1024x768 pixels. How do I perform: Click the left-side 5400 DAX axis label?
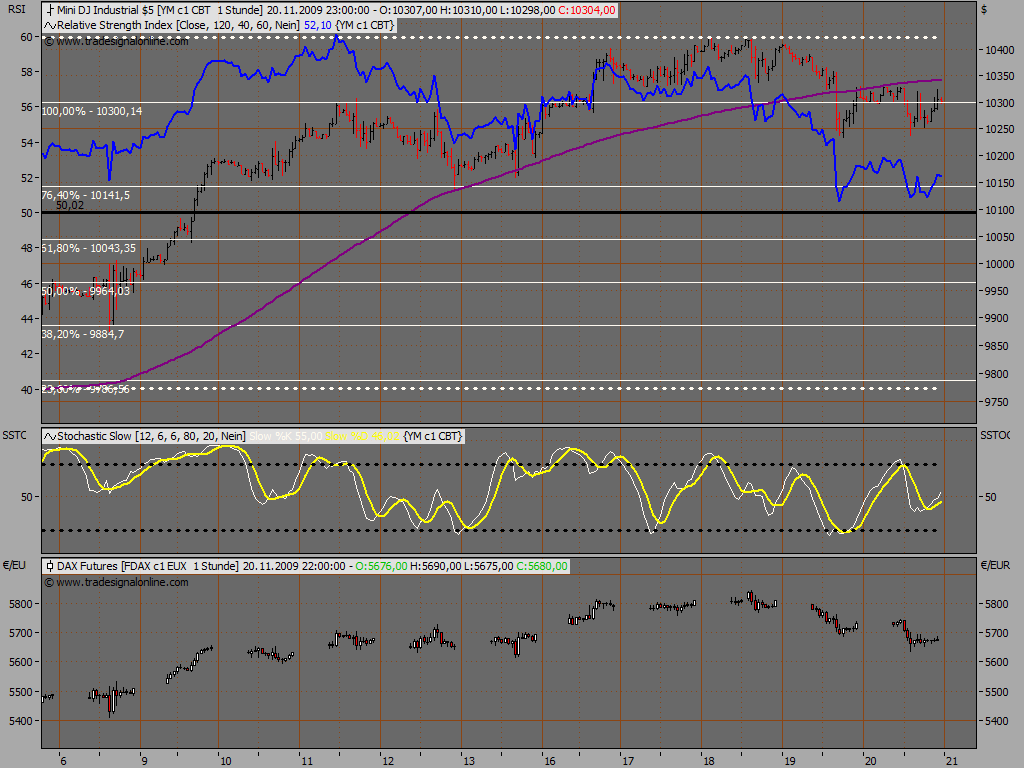click(x=21, y=721)
